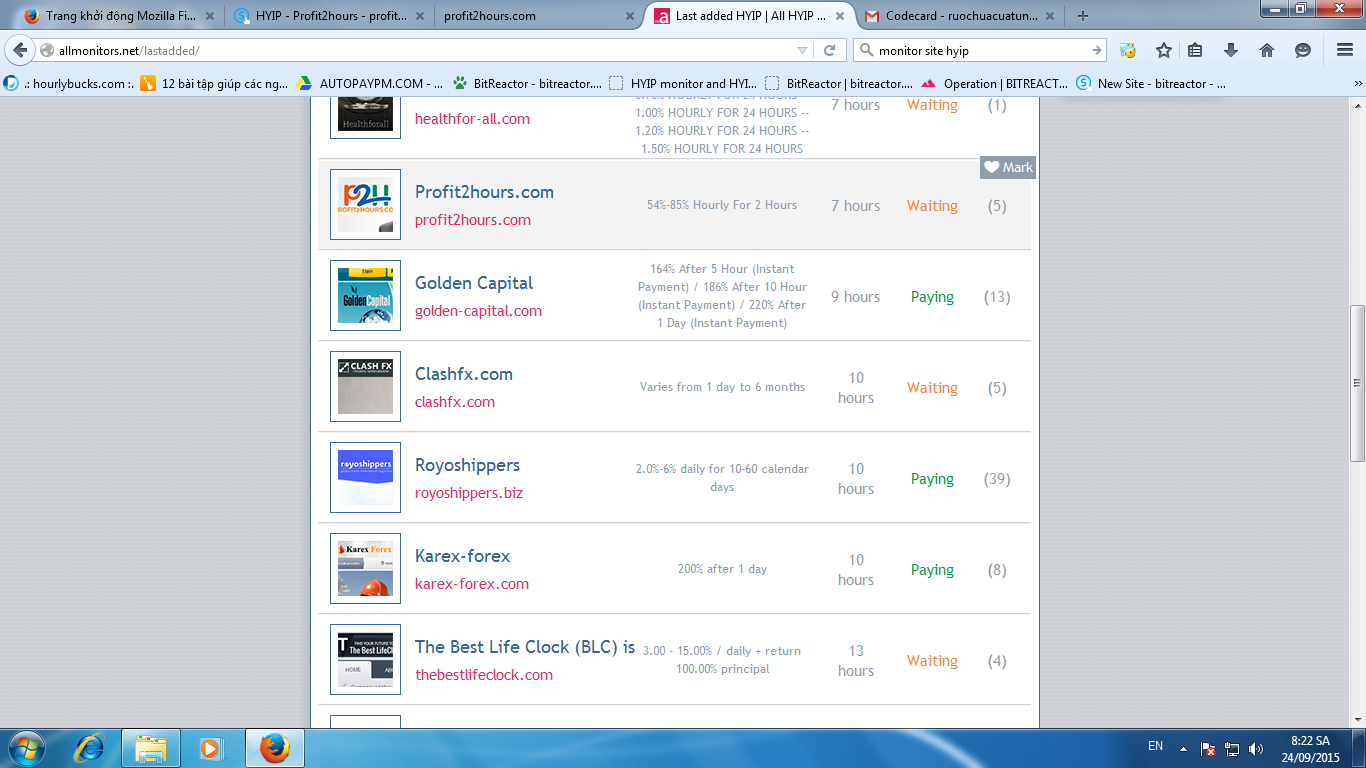Visit the thebestlifeclock.com URL link
Viewport: 1366px width, 768px height.
coord(484,675)
